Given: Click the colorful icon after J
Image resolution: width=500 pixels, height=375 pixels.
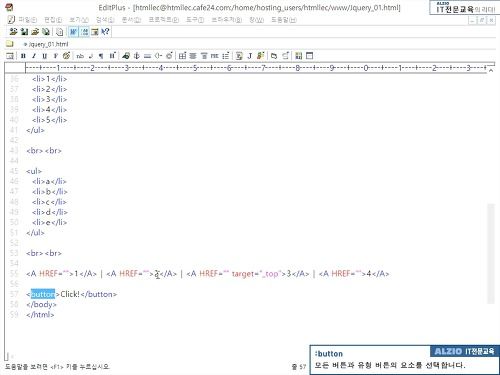Looking at the screenshot, I should (261, 56).
